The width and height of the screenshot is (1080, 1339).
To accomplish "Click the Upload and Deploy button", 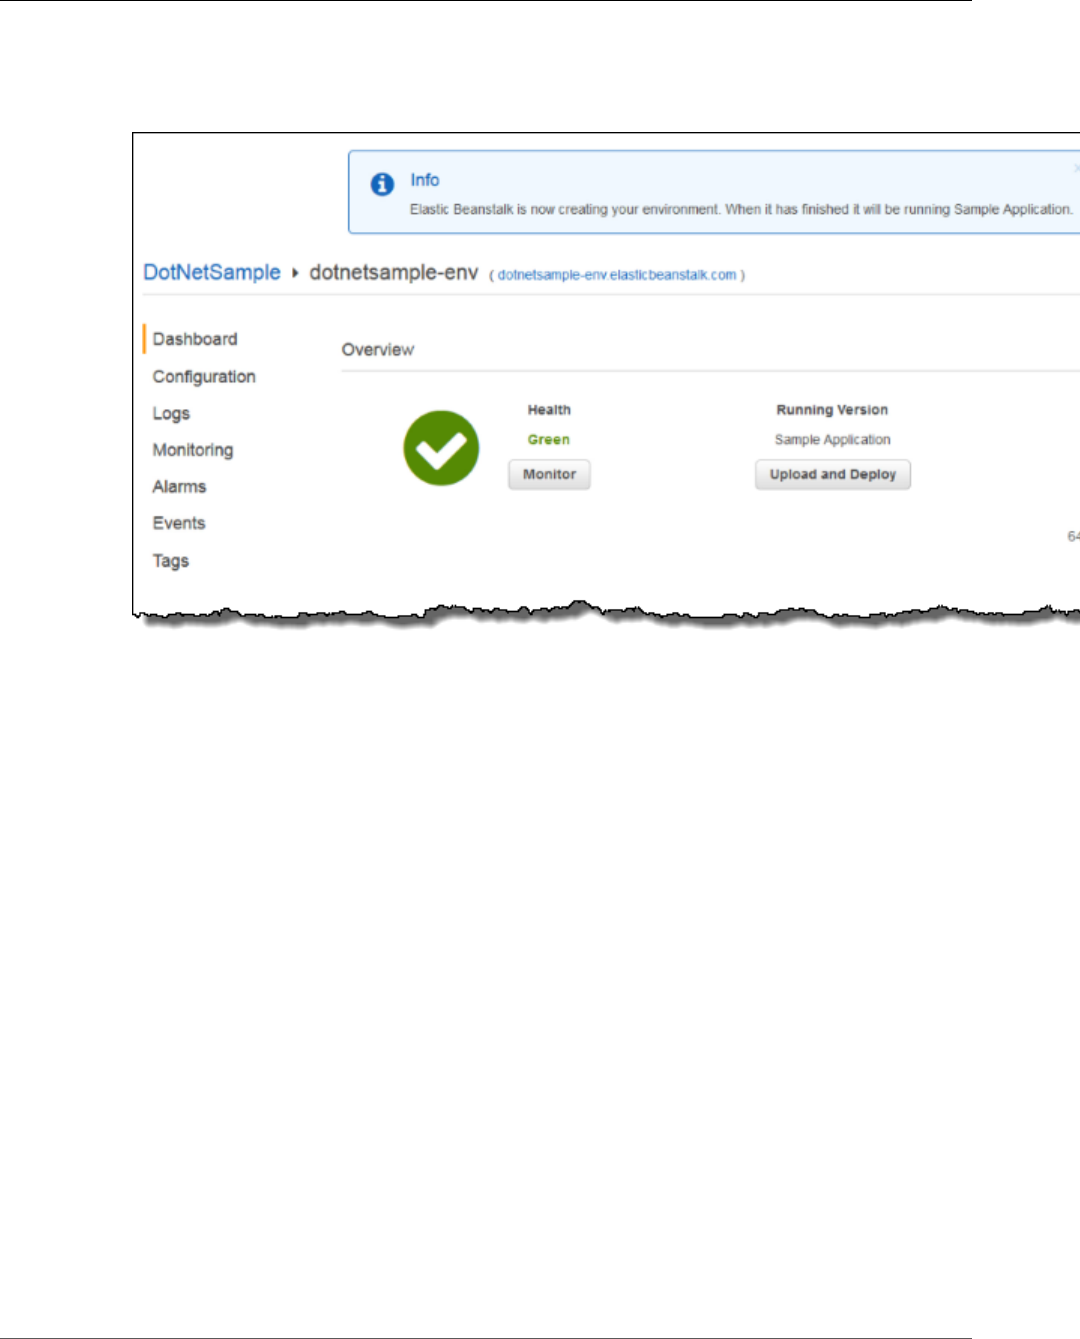I will (x=833, y=474).
